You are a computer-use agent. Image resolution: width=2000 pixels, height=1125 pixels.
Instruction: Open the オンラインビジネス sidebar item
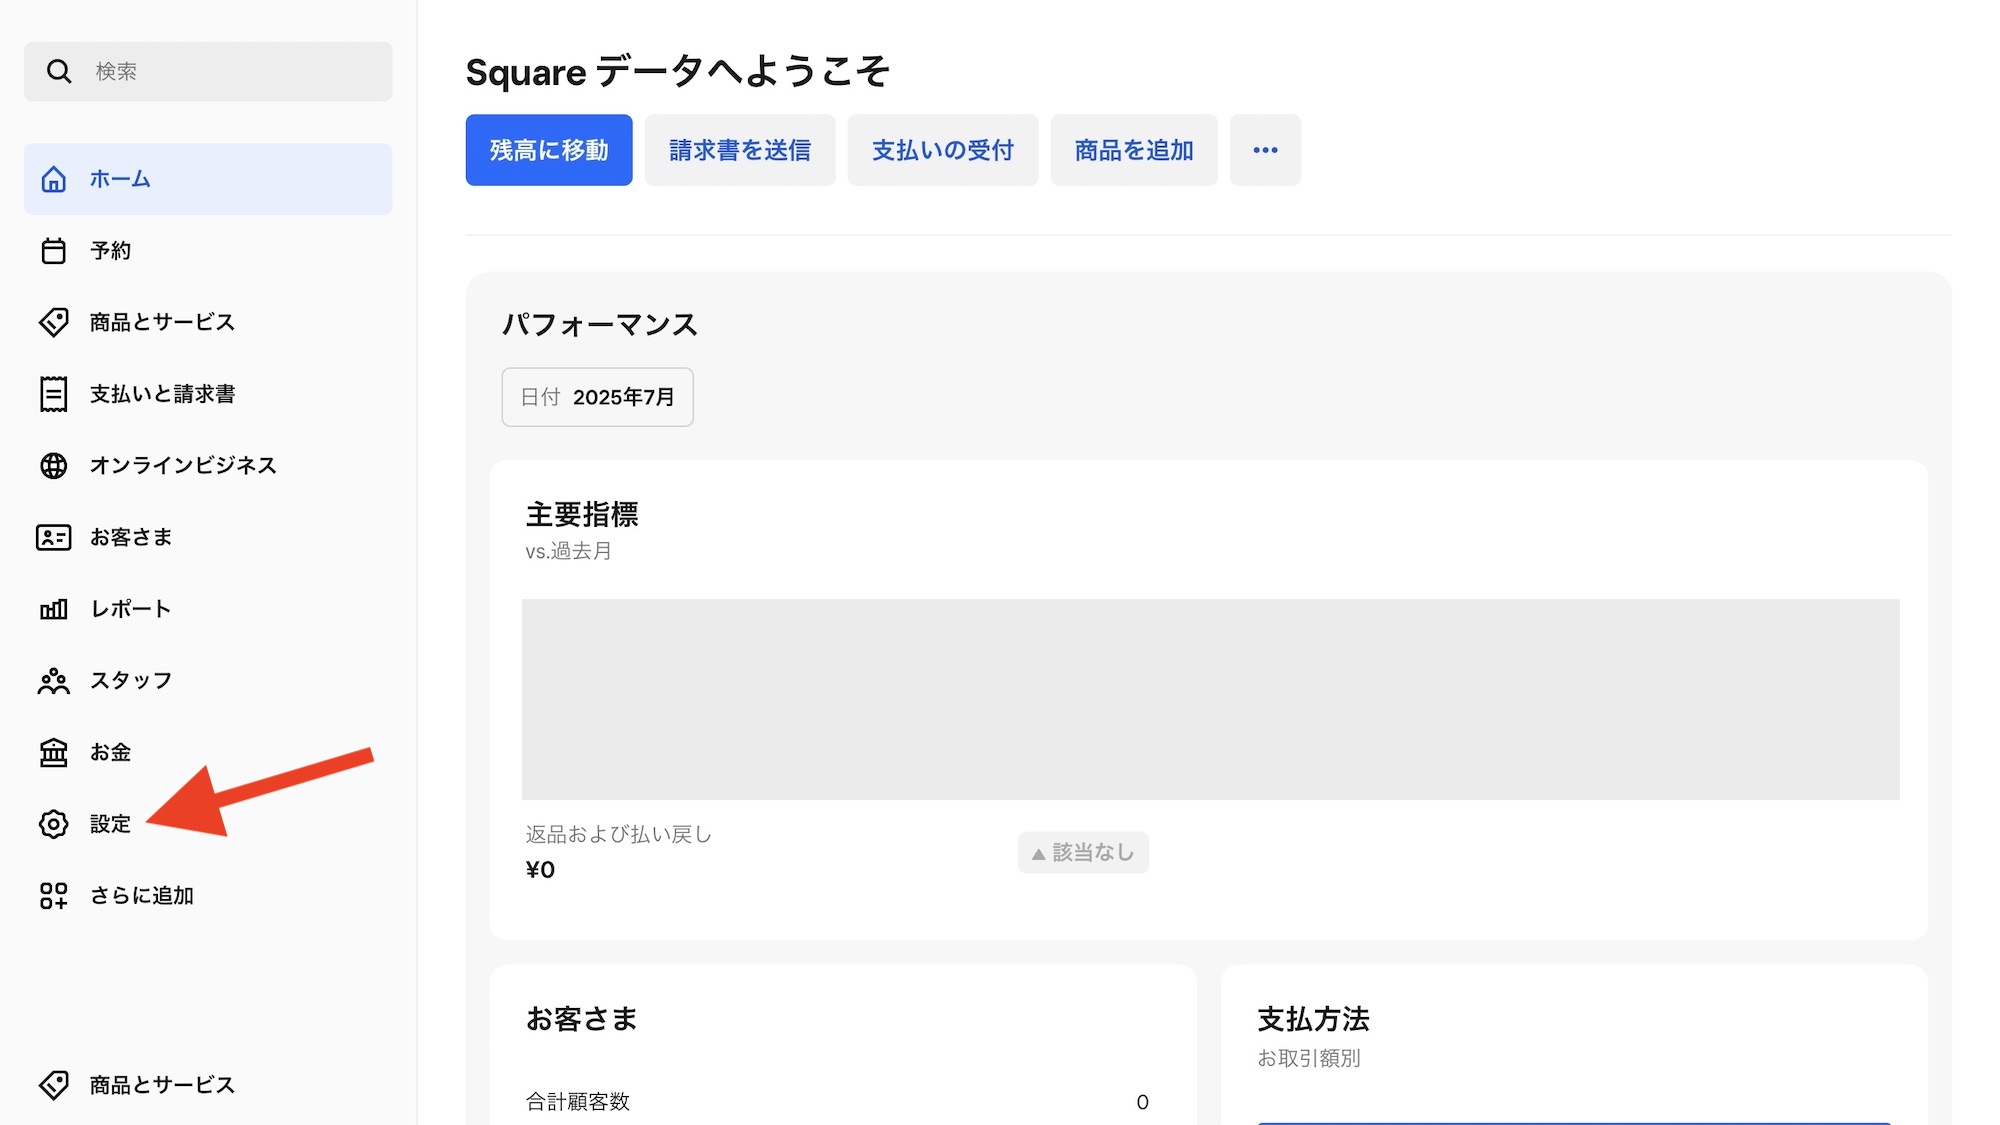208,465
